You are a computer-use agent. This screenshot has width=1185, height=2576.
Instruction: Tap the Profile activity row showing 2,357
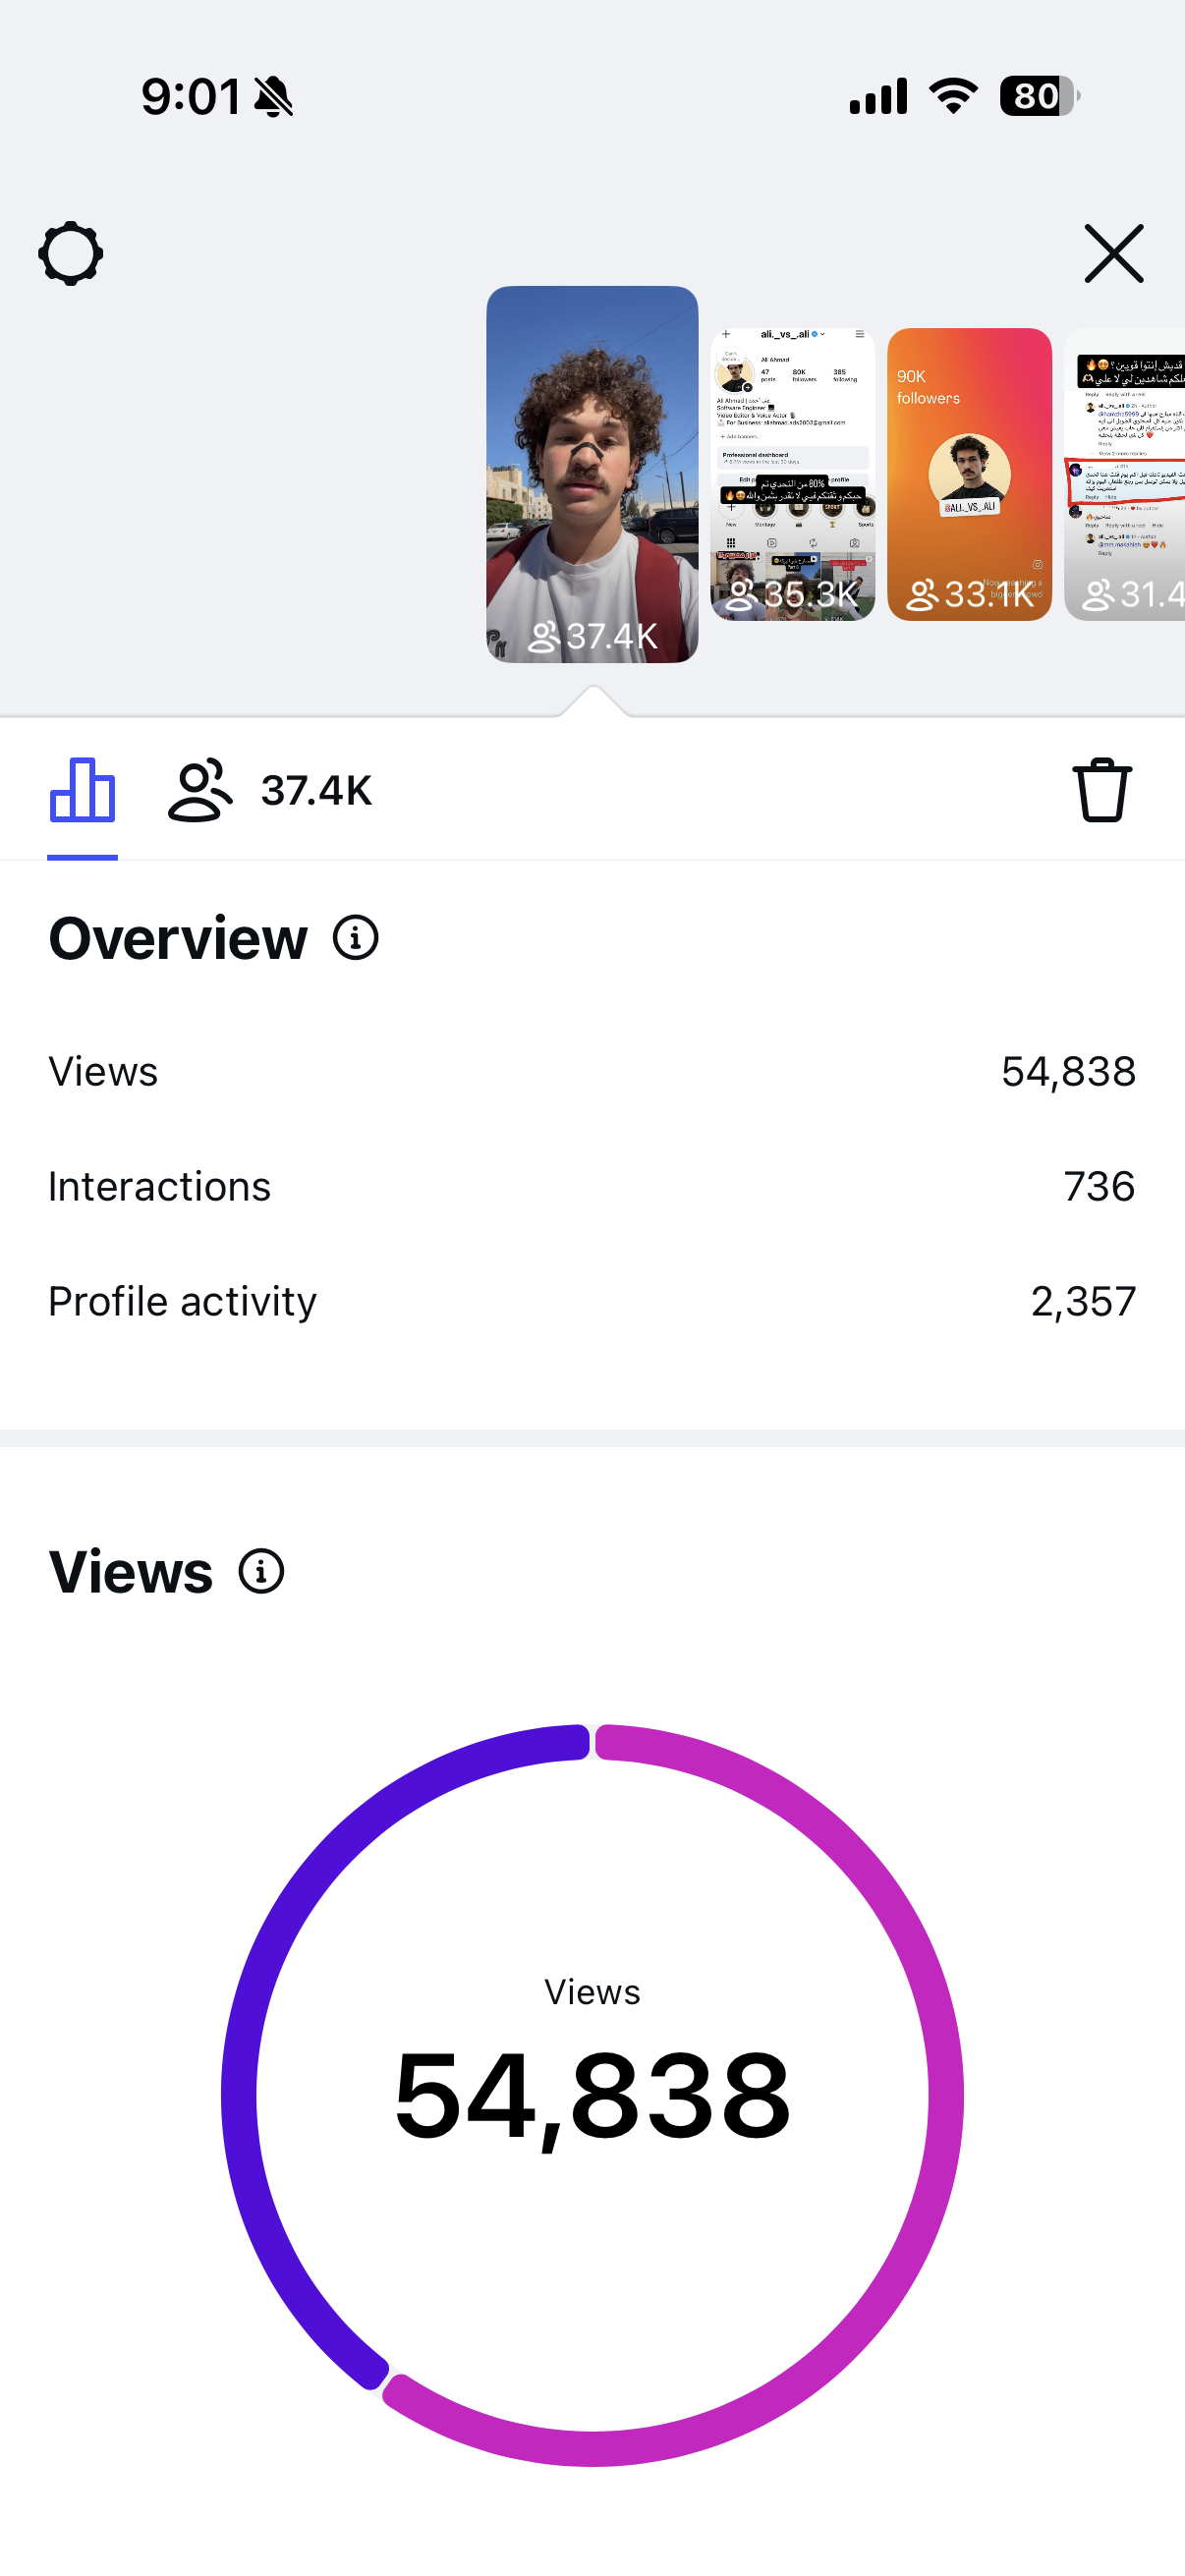click(592, 1301)
